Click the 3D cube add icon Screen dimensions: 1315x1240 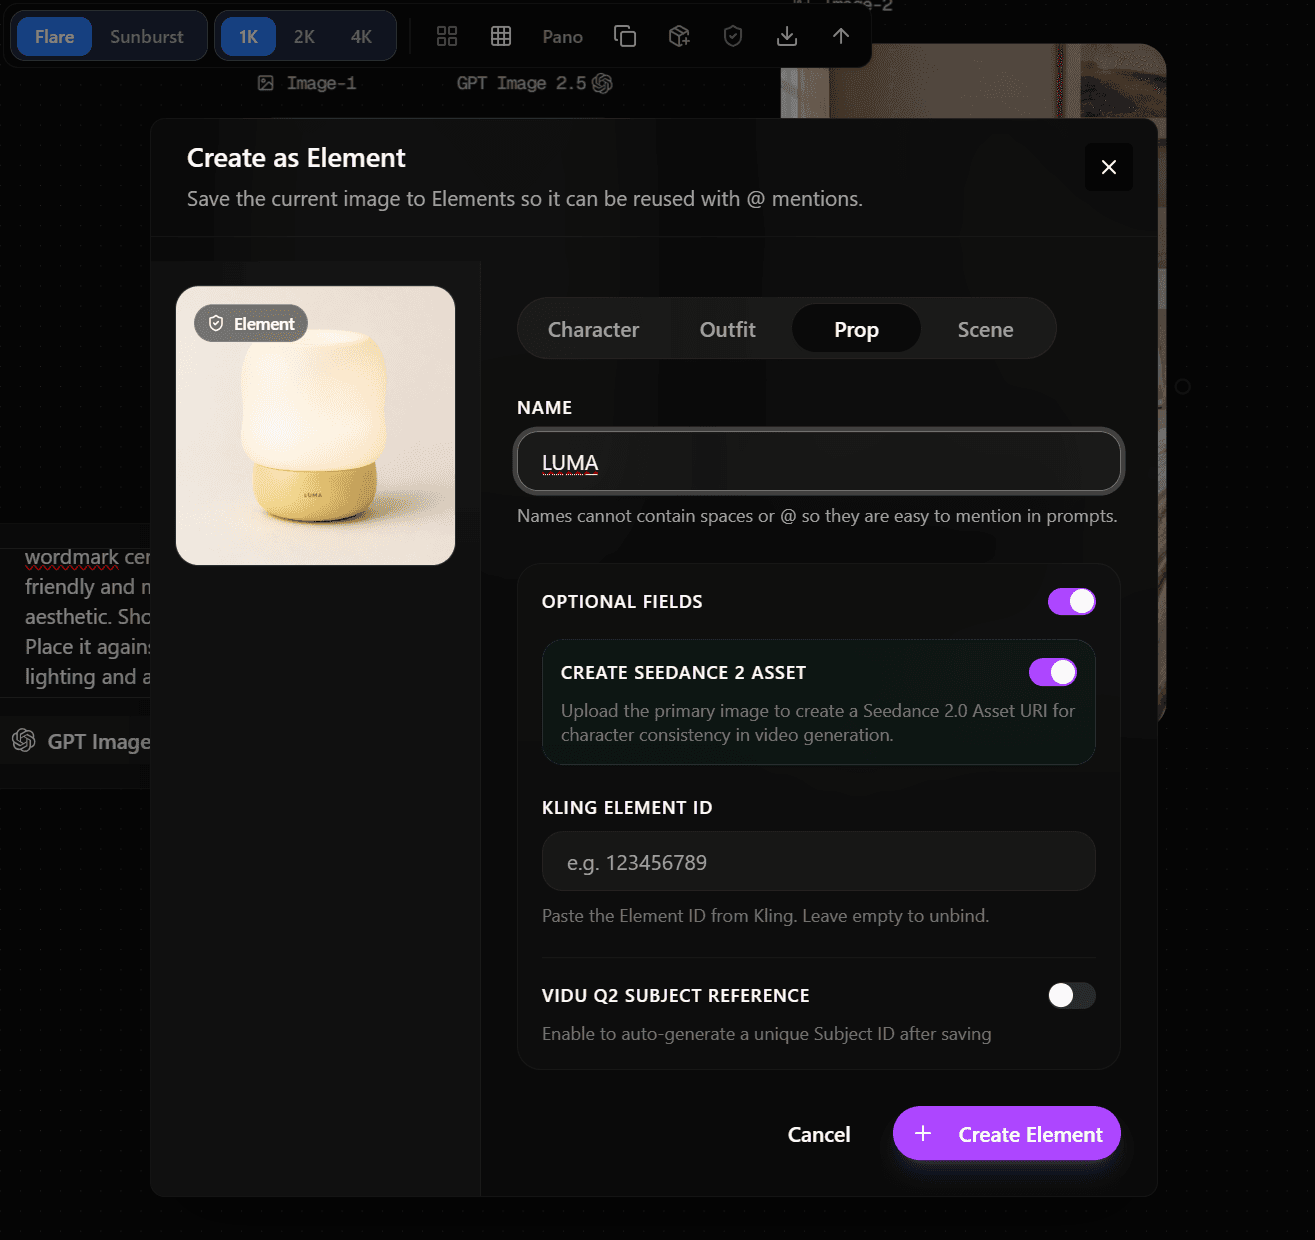[679, 36]
